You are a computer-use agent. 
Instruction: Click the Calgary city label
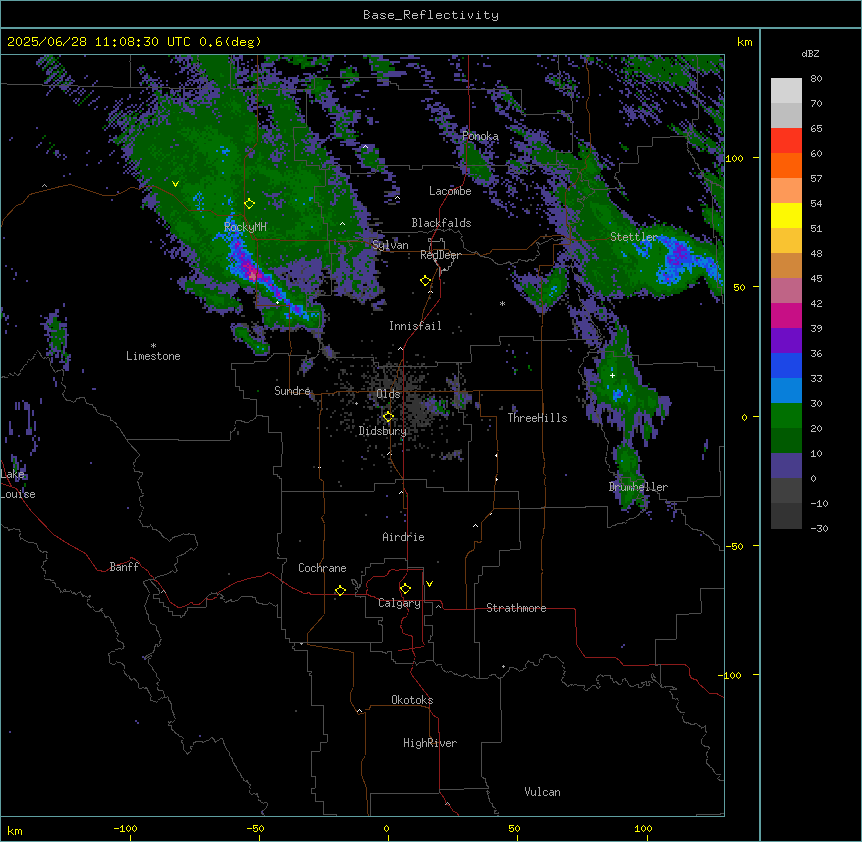pos(399,603)
